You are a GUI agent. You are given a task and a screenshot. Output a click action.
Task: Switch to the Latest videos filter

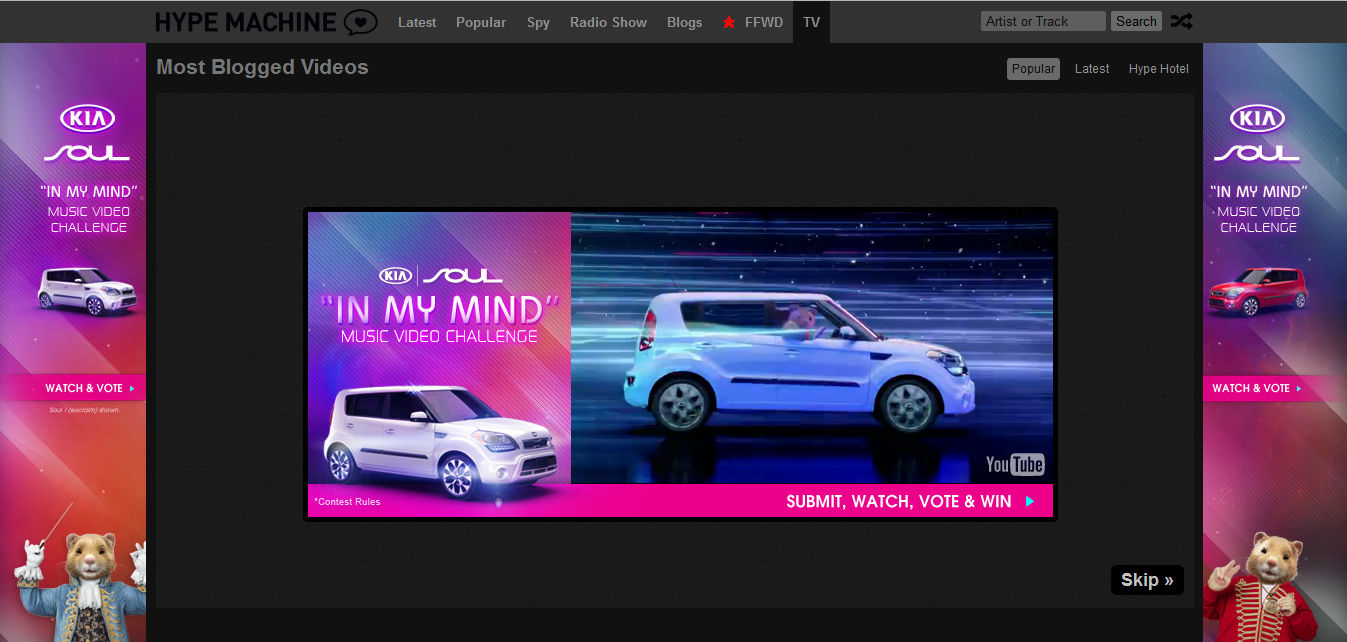pyautogui.click(x=1092, y=69)
